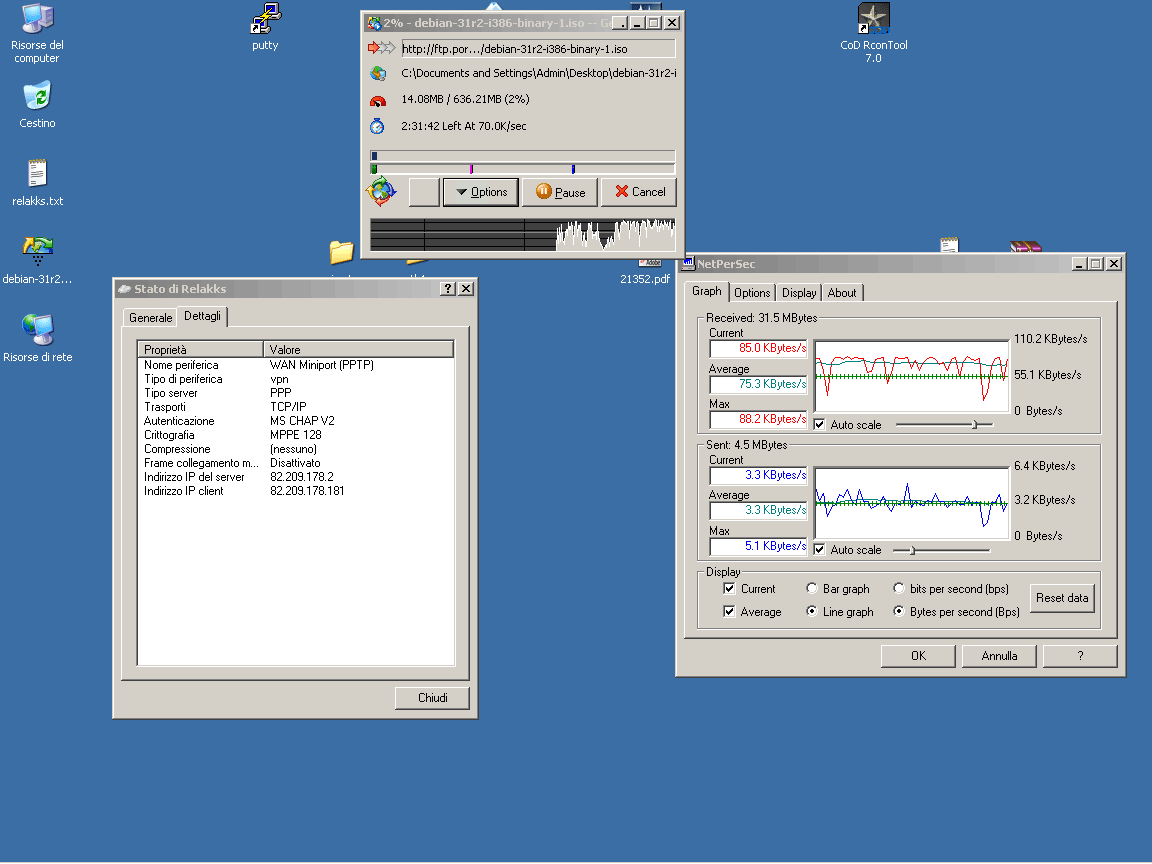
Task: Choose bits per second (bps) units
Action: pyautogui.click(x=899, y=589)
